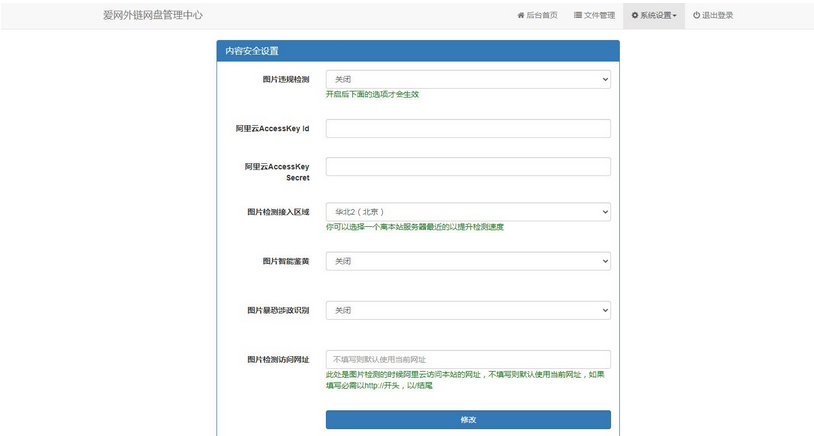Click the 图片智能鉴黄 label
The image size is (814, 436).
[x=286, y=261]
